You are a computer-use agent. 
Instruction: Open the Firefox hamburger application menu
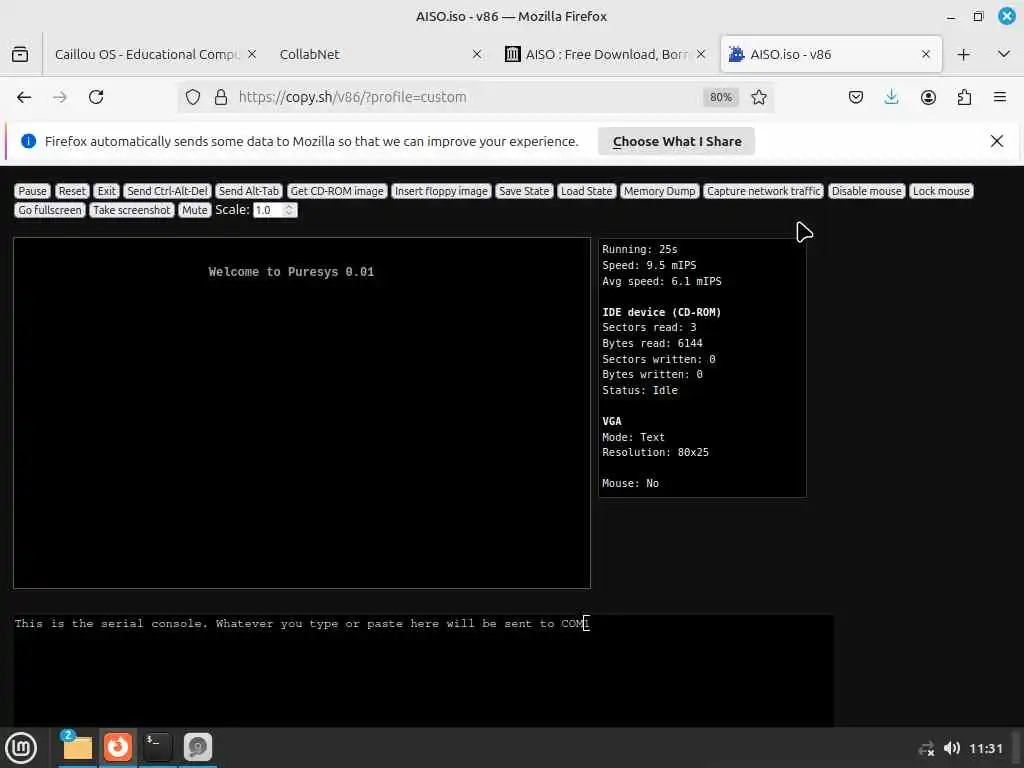click(x=1000, y=97)
